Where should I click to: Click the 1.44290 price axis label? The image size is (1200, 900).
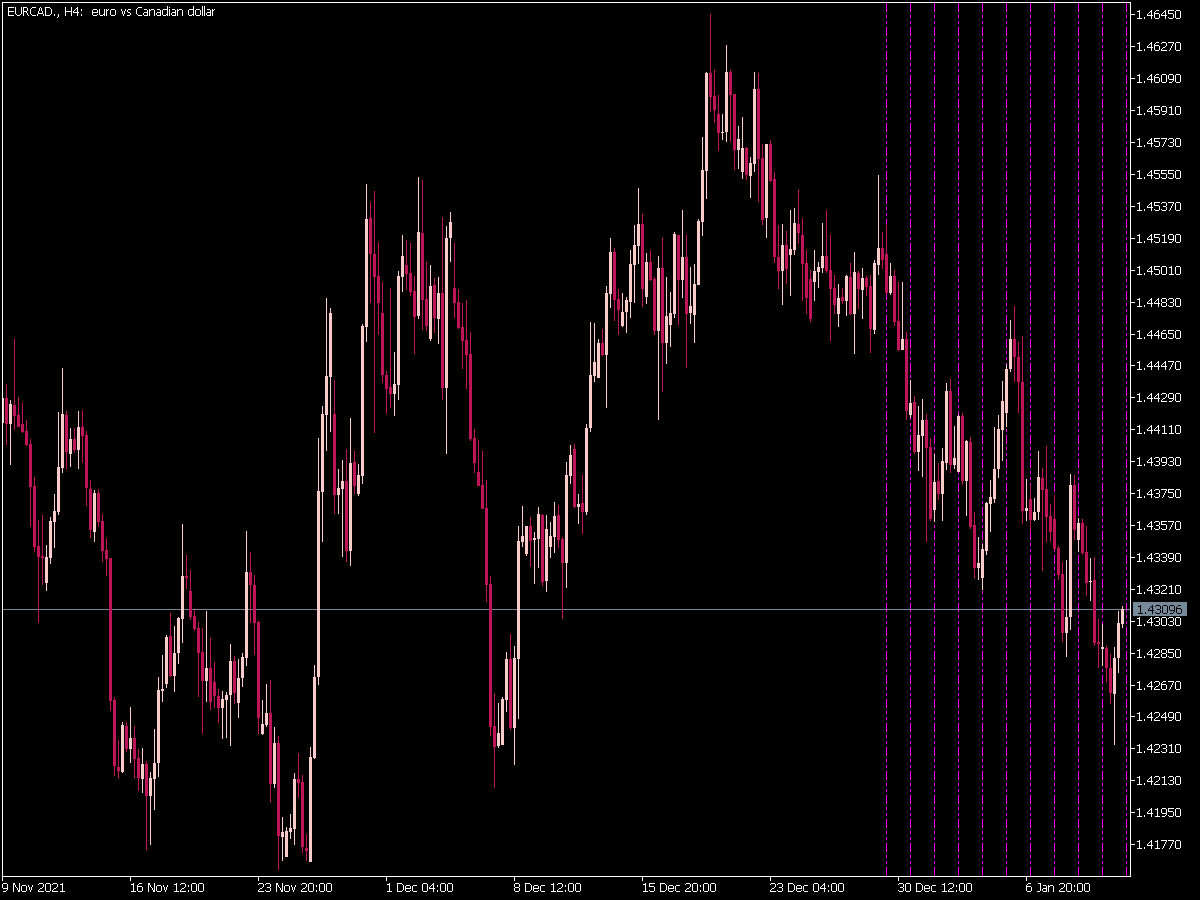click(1160, 397)
